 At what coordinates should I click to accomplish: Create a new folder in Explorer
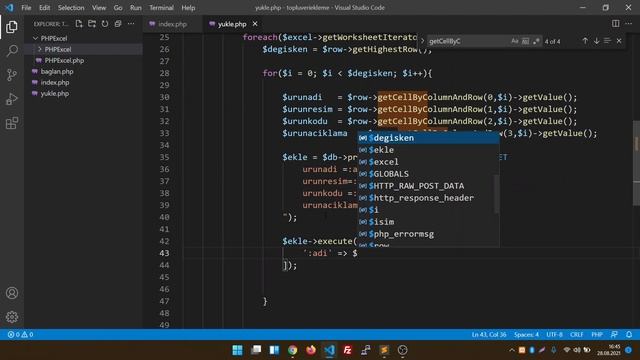(x=92, y=24)
